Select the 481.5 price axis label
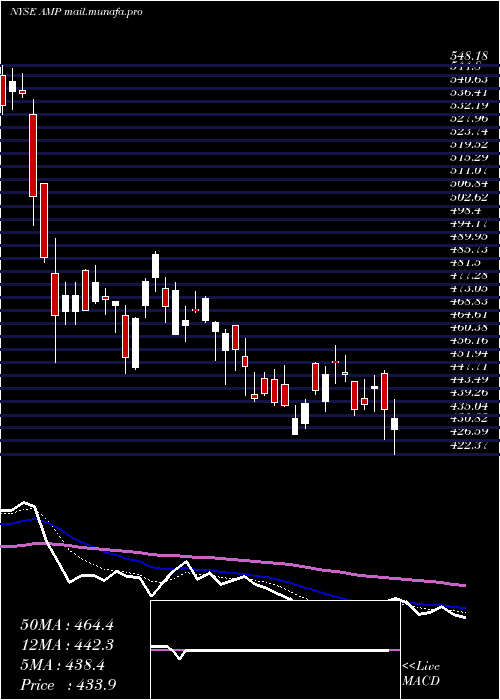 (465, 262)
